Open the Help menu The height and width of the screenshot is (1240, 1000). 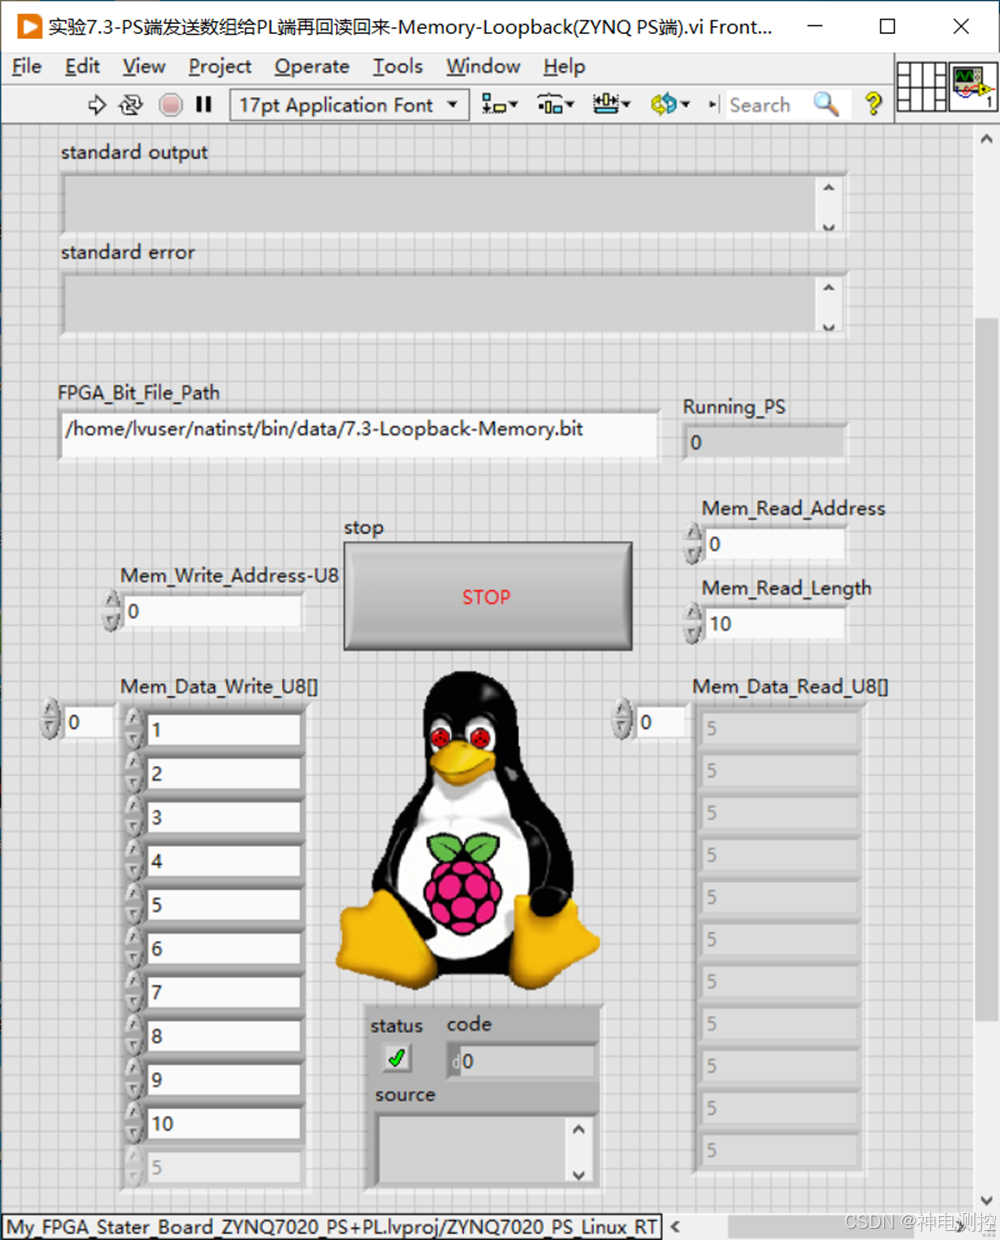click(x=564, y=67)
